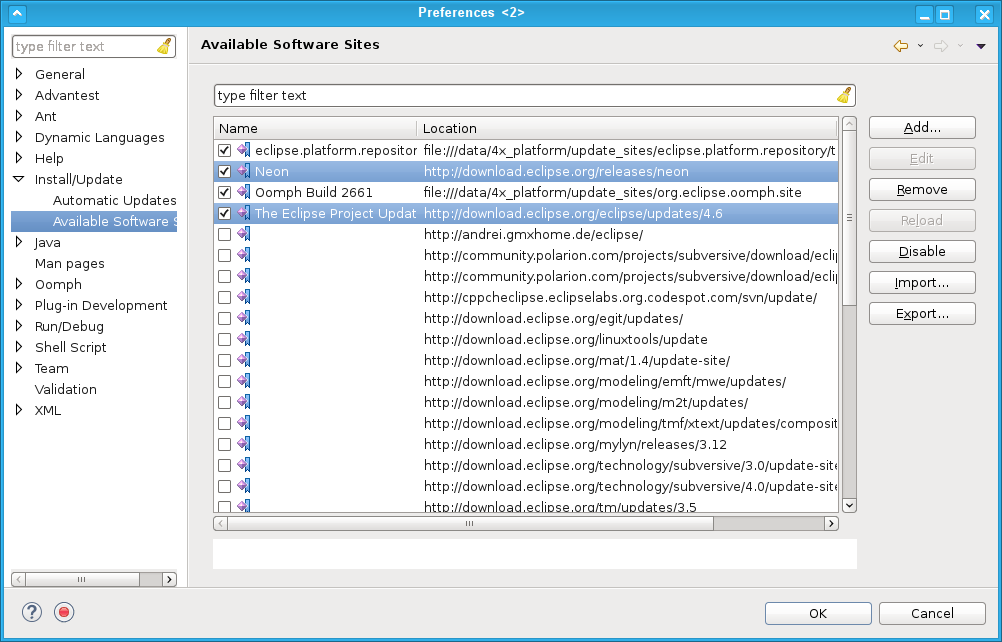Image resolution: width=1002 pixels, height=642 pixels.
Task: Remove the selected software sites
Action: pos(922,190)
